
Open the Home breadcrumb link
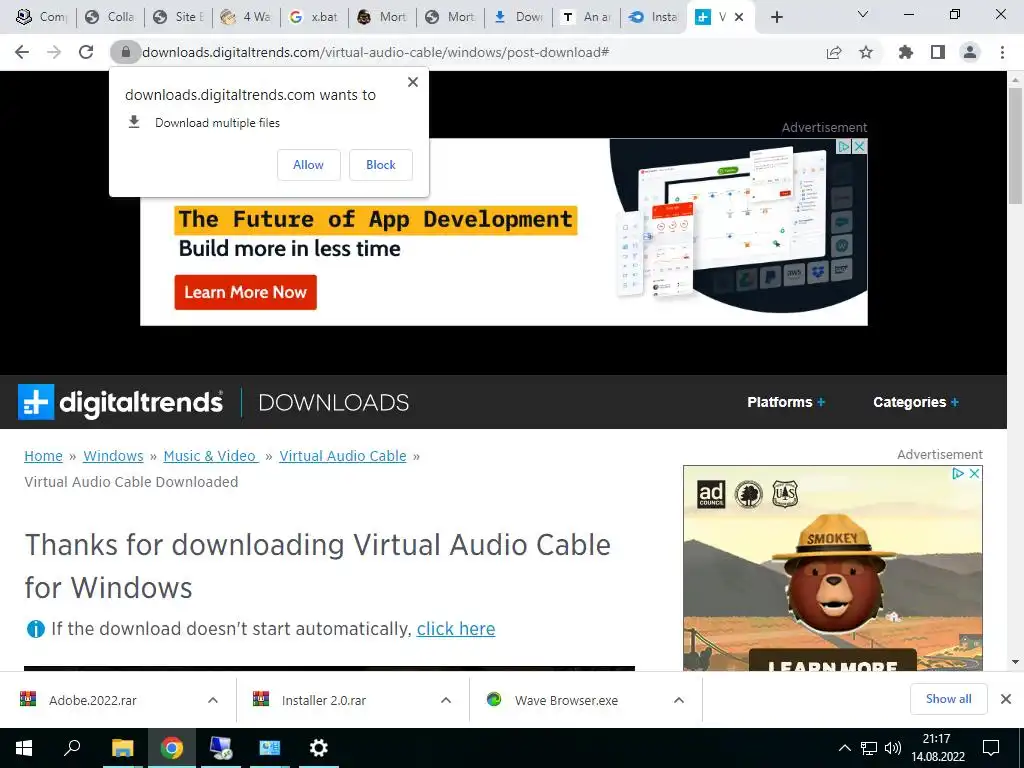point(43,456)
